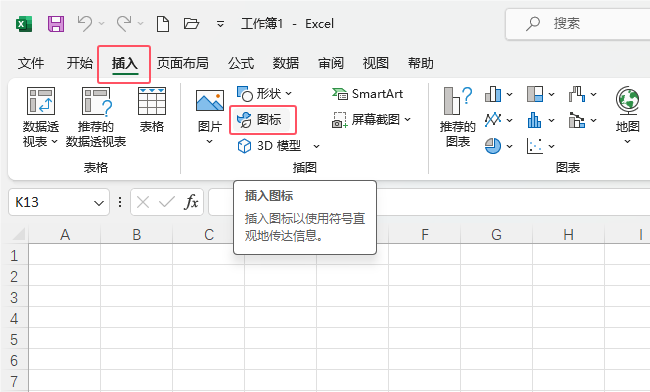This screenshot has width=650, height=392.
Task: Expand the column chart dropdown arrow
Action: pyautogui.click(x=509, y=94)
